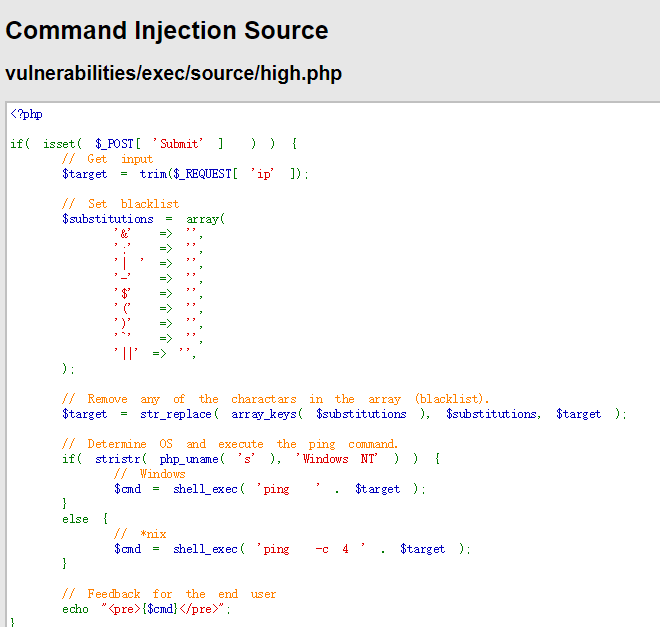Click the "str_replace(" function name
The height and width of the screenshot is (627, 660).
[180, 414]
